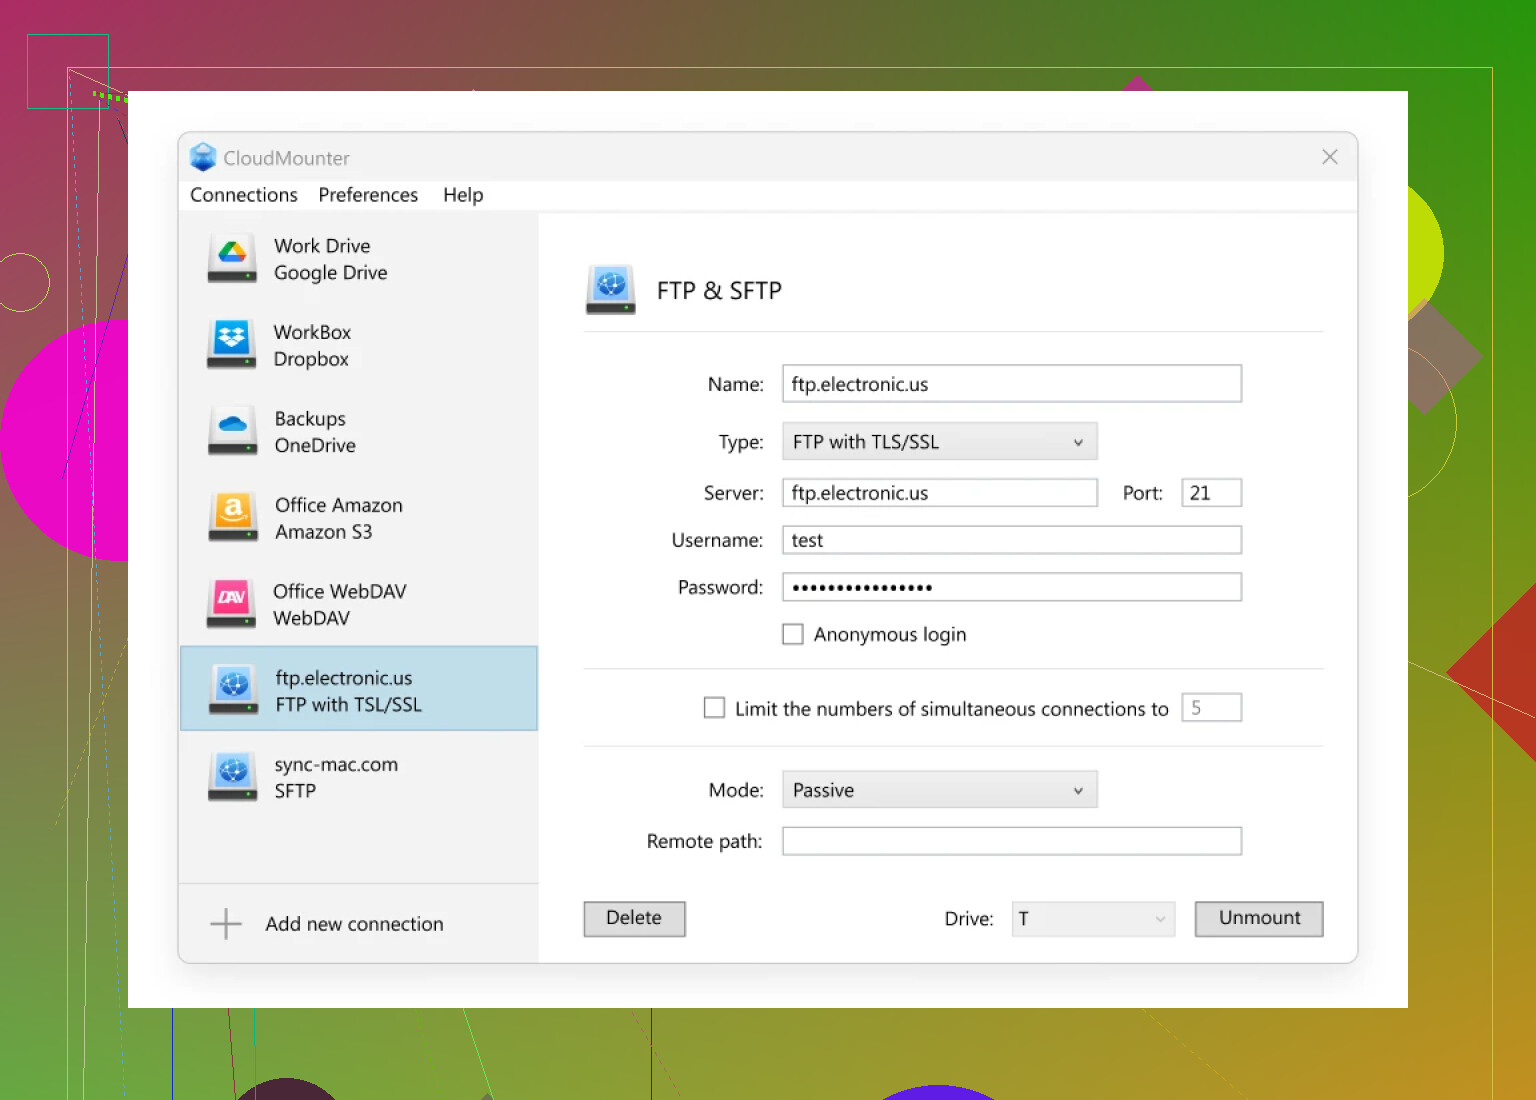Viewport: 1536px width, 1100px height.
Task: Select the sync-mac.com SFTP drive icon
Action: coord(232,777)
